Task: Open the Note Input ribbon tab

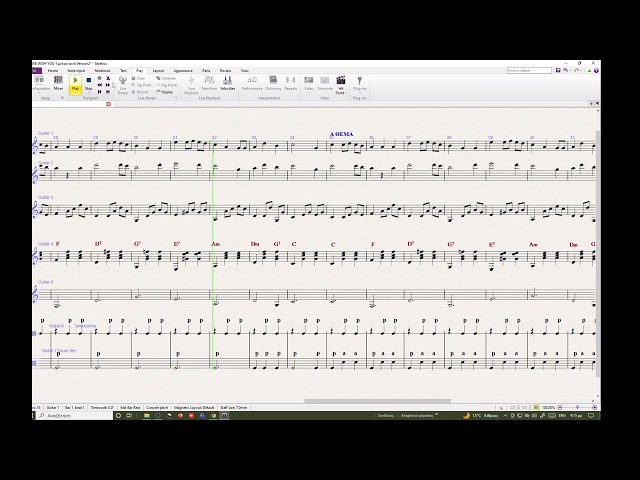Action: [x=76, y=71]
